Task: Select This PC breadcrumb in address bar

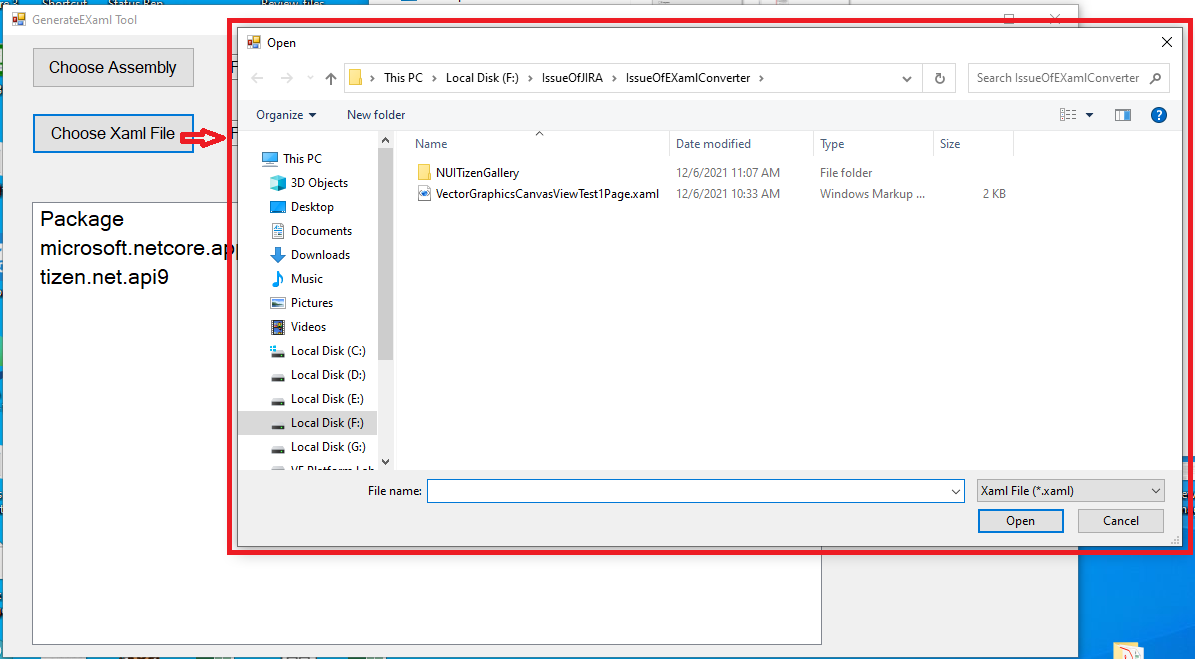Action: [x=403, y=78]
